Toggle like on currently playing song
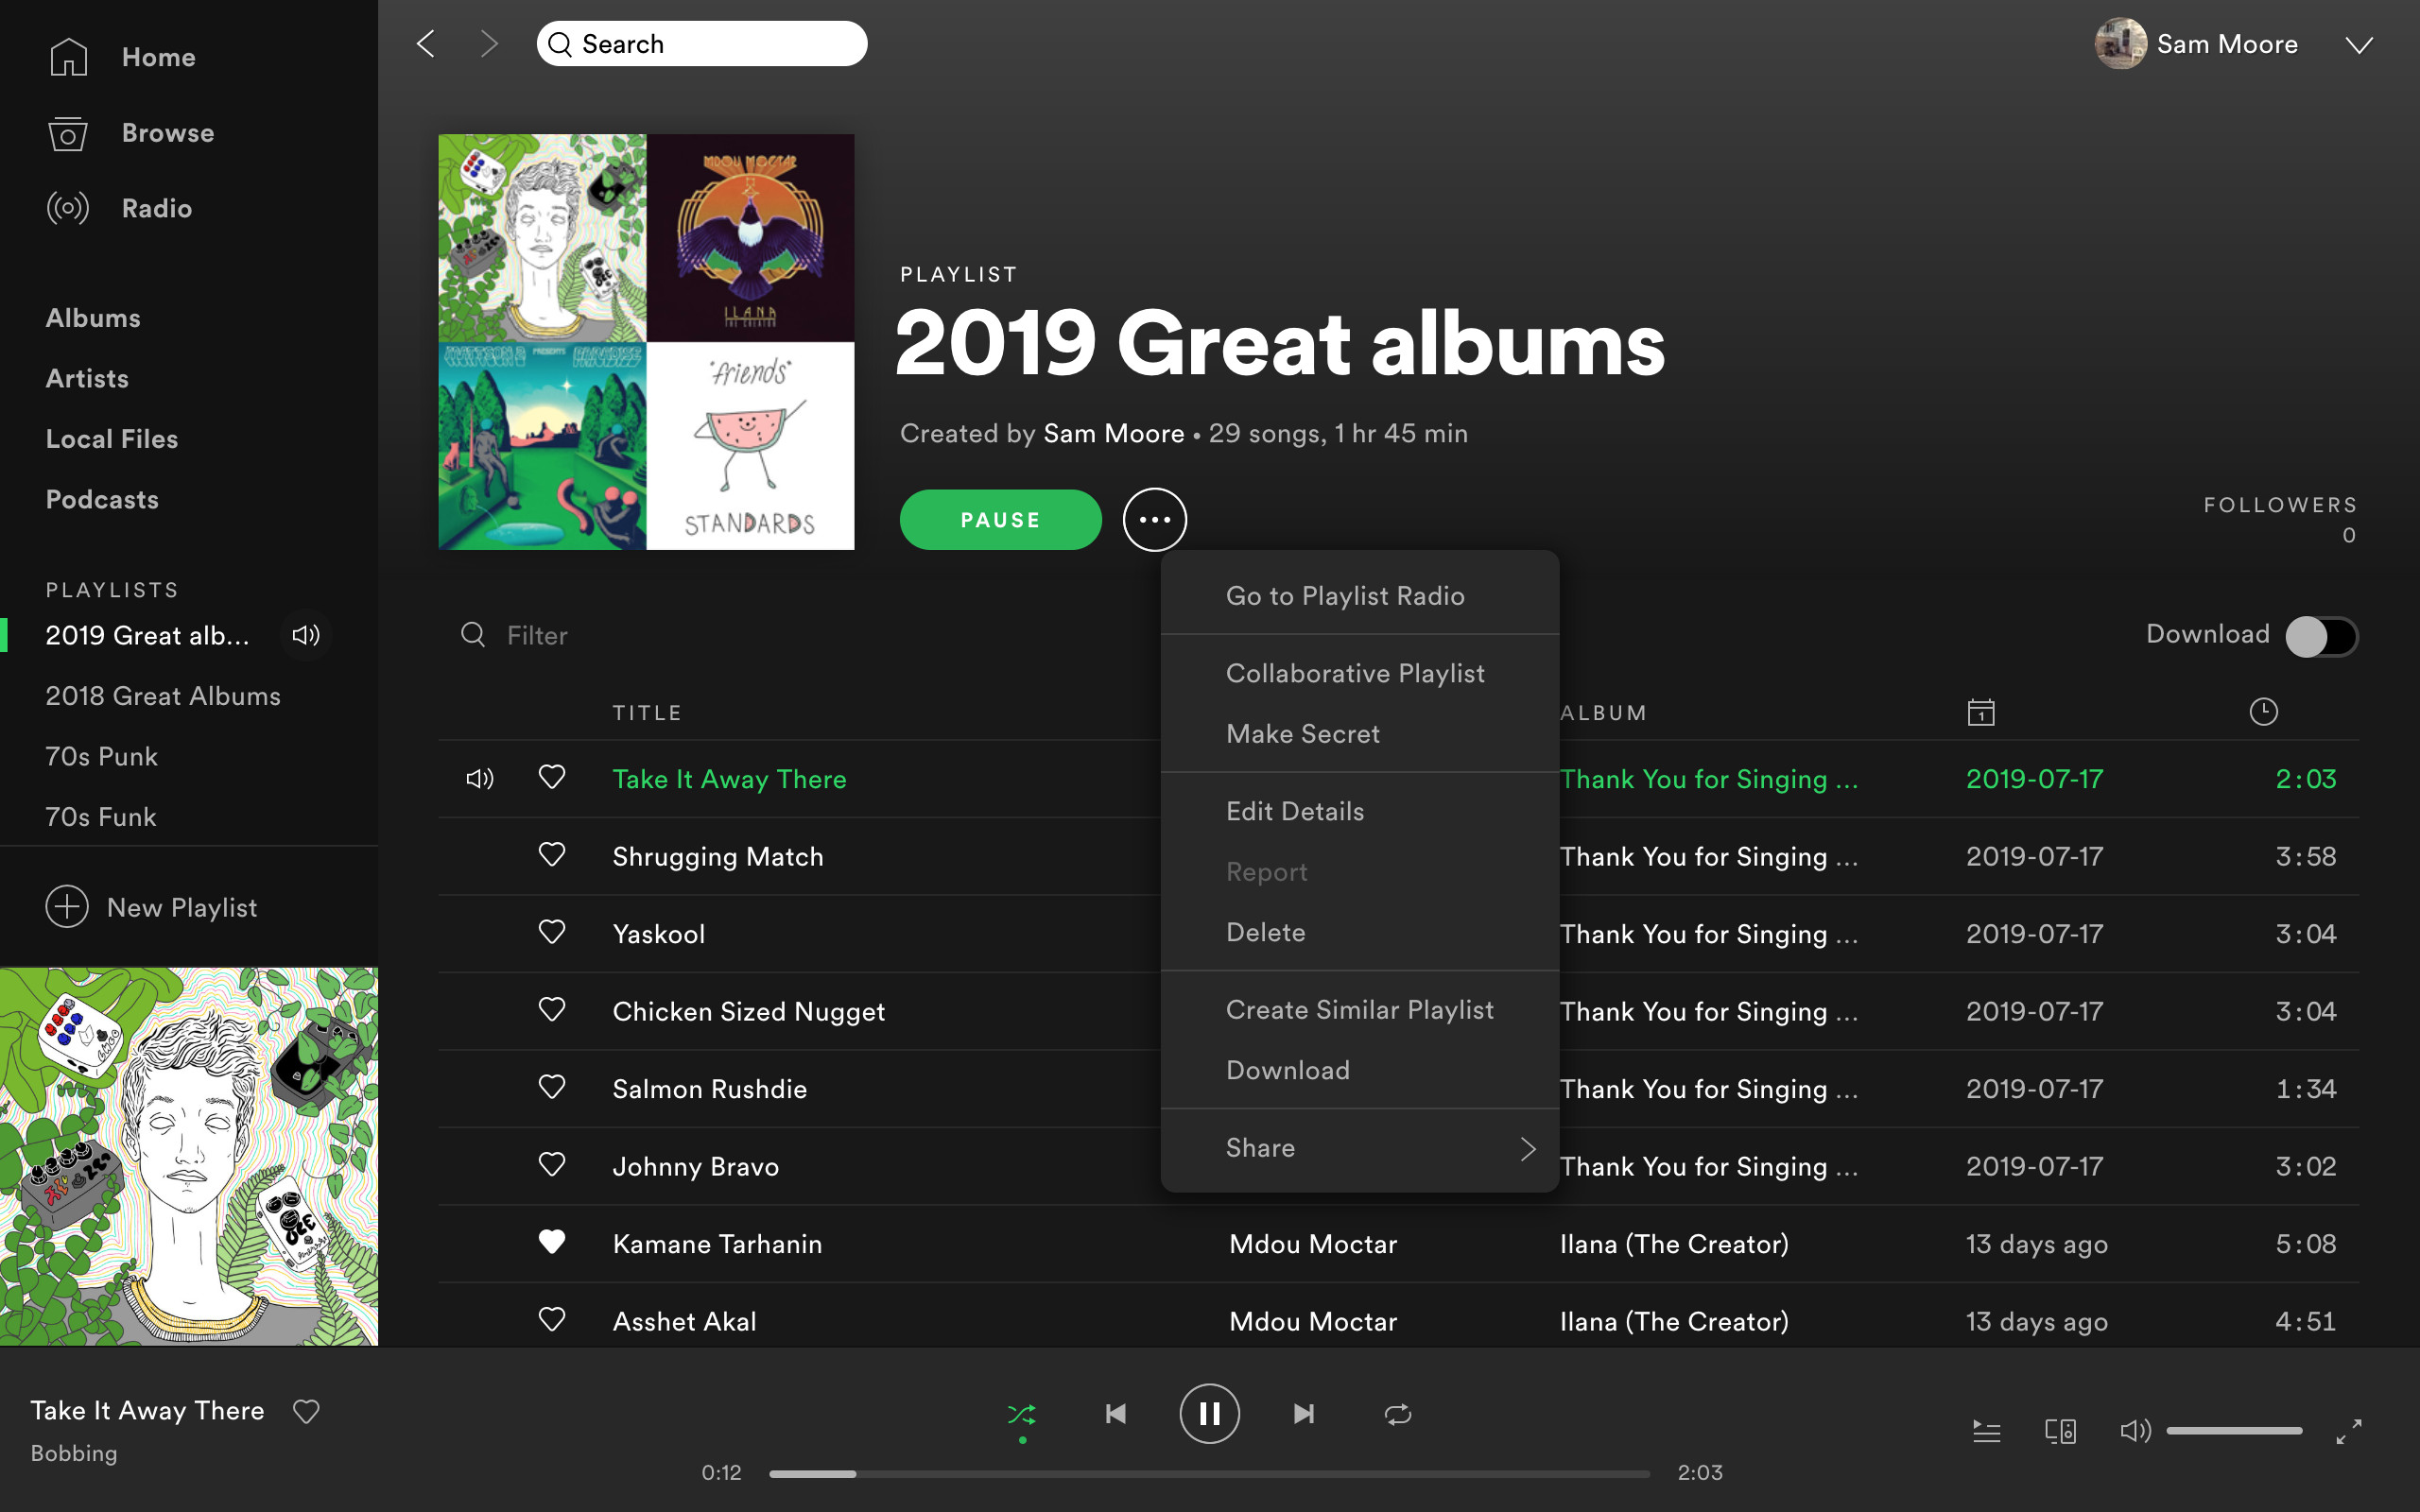Image resolution: width=2420 pixels, height=1512 pixels. tap(305, 1411)
